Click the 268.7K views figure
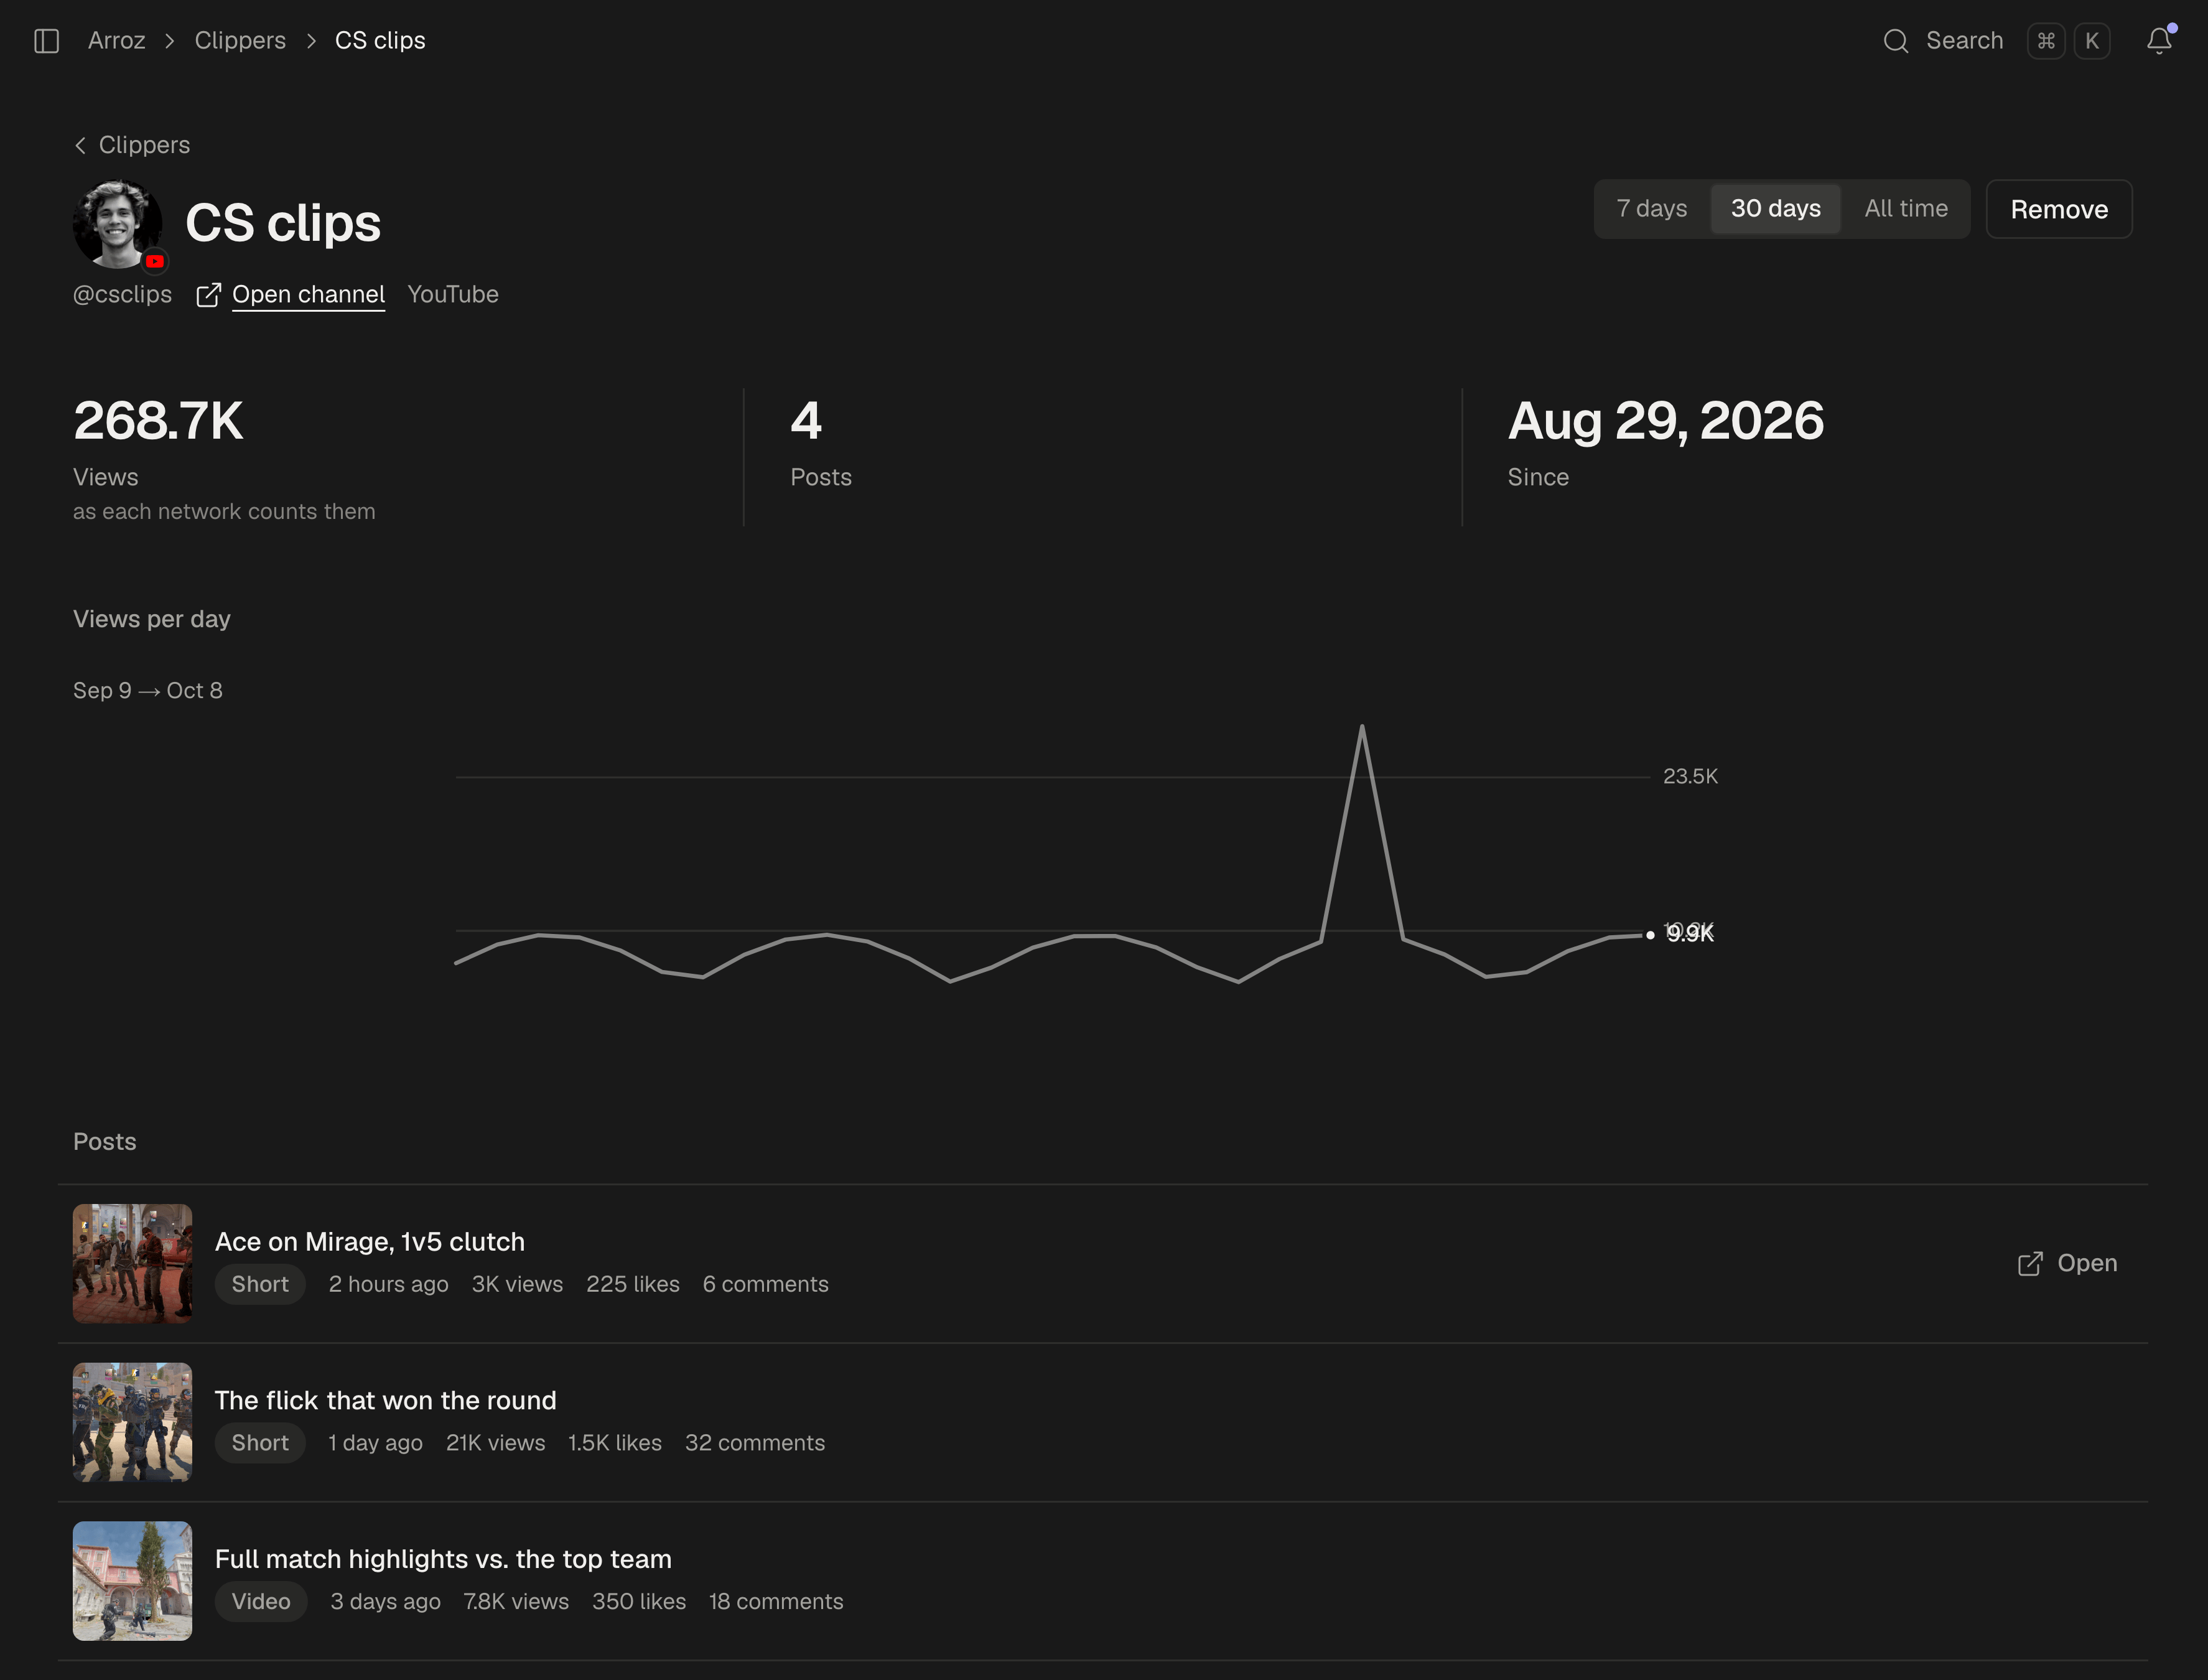 [x=158, y=421]
